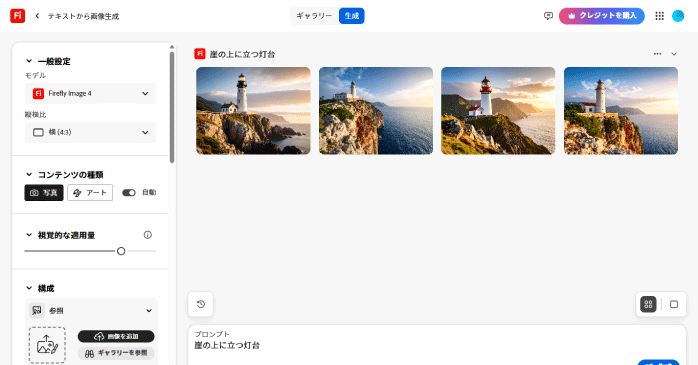698x365 pixels.
Task: Open the 参照 composition dropdown
Action: [x=91, y=310]
